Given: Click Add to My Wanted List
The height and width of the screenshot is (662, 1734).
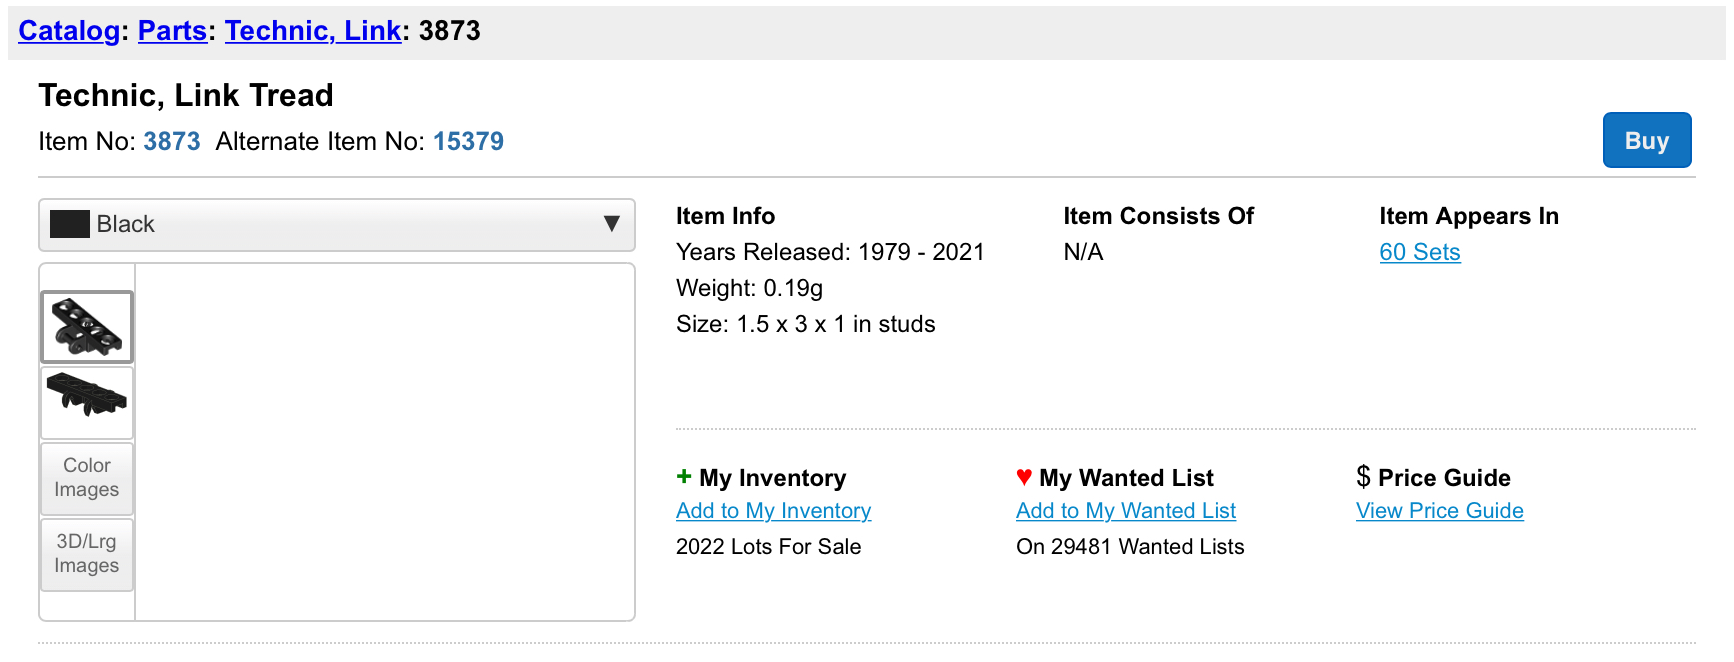Looking at the screenshot, I should coord(1126,511).
